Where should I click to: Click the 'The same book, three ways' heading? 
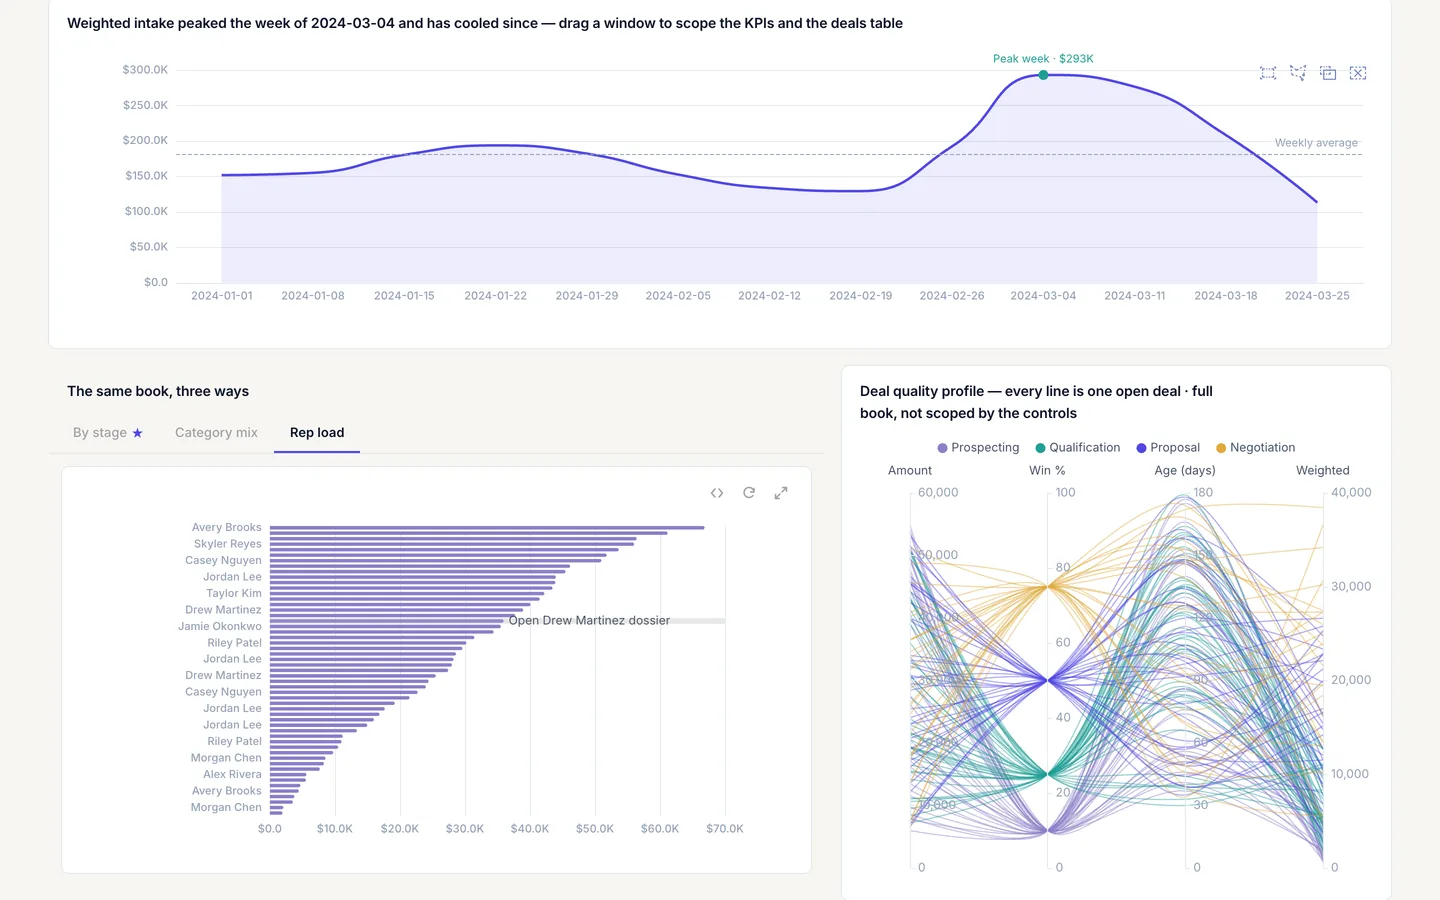point(158,392)
